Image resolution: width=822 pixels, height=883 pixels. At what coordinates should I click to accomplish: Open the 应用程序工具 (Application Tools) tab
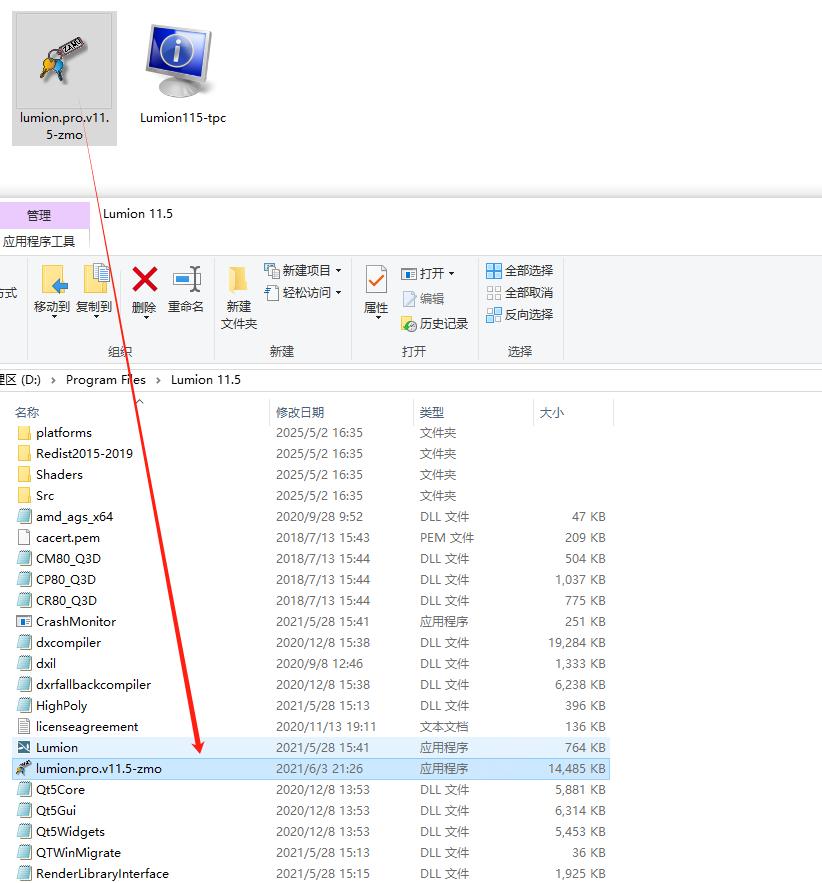point(39,242)
